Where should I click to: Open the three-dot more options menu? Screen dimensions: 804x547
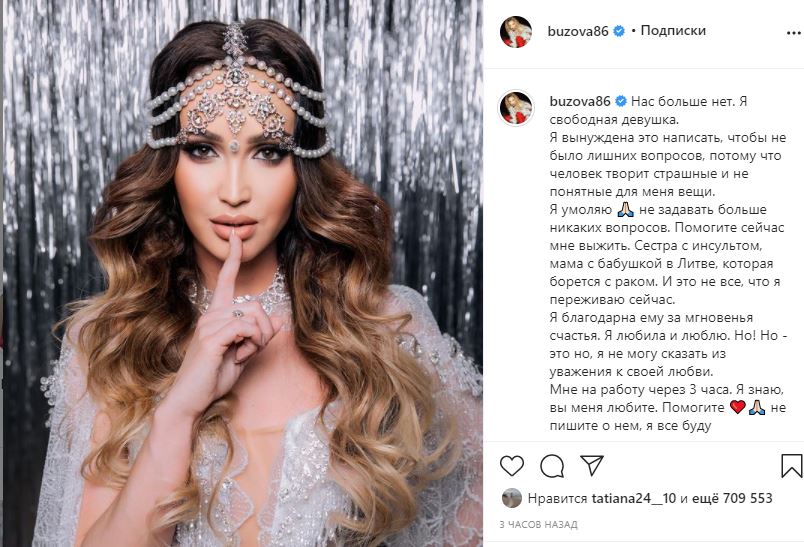[793, 32]
